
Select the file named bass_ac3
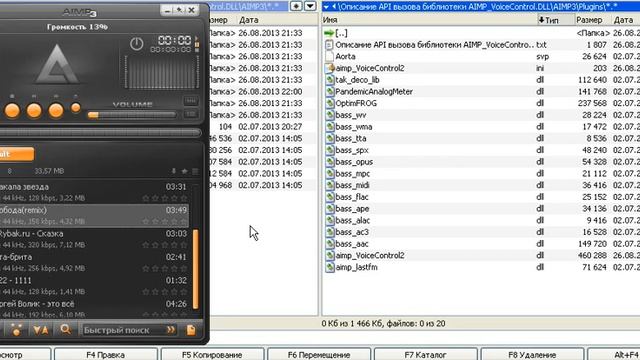pyautogui.click(x=352, y=232)
